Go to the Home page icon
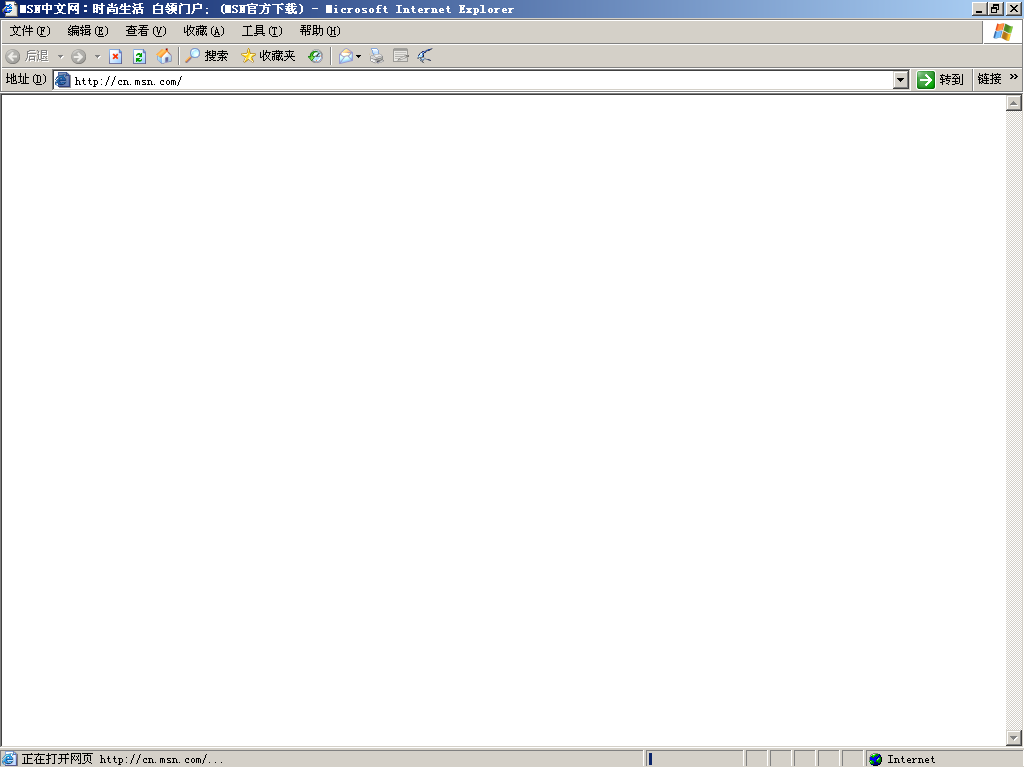This screenshot has height=768, width=1024. tap(164, 56)
